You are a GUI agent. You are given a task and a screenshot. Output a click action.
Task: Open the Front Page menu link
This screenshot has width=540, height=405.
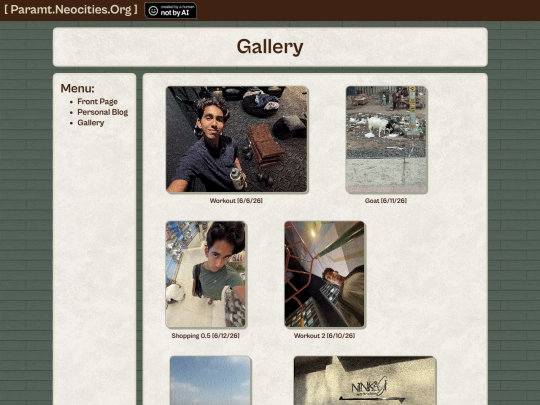click(x=97, y=102)
